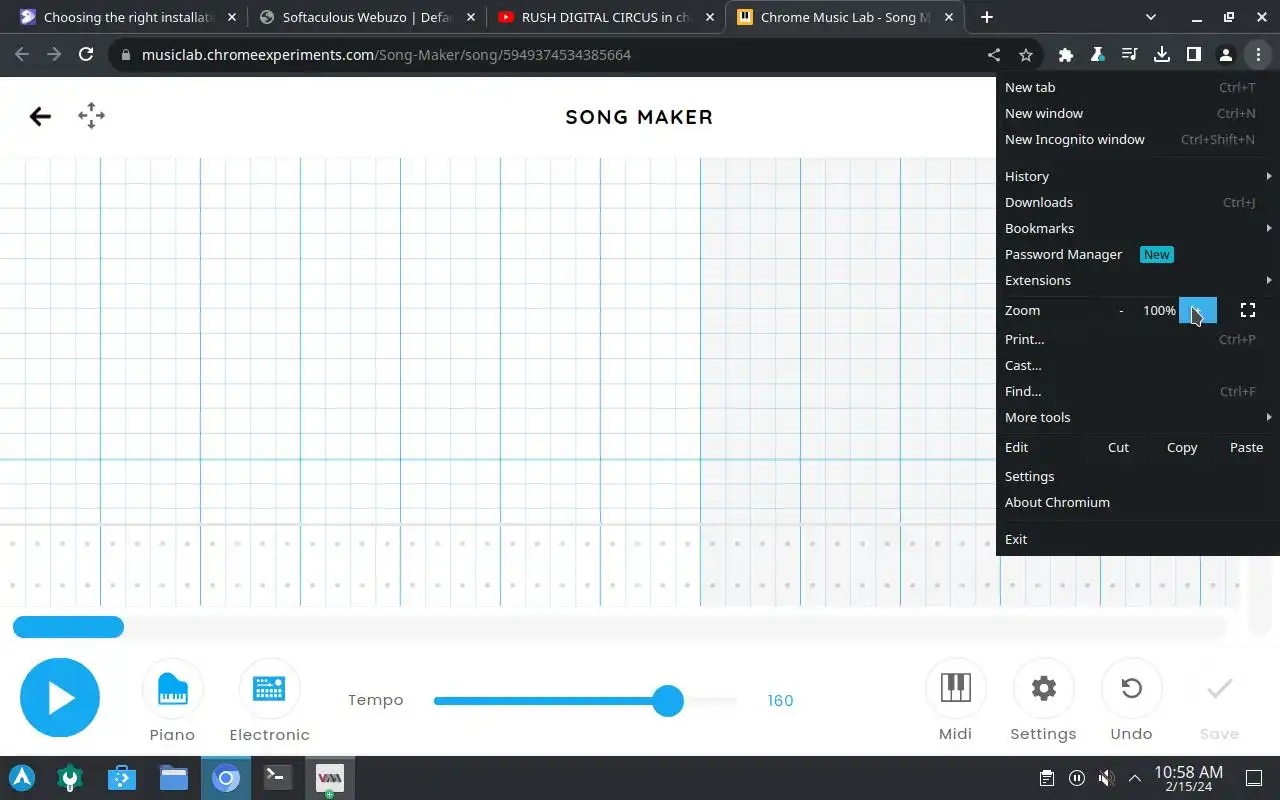Undo the last note change

tap(1131, 688)
